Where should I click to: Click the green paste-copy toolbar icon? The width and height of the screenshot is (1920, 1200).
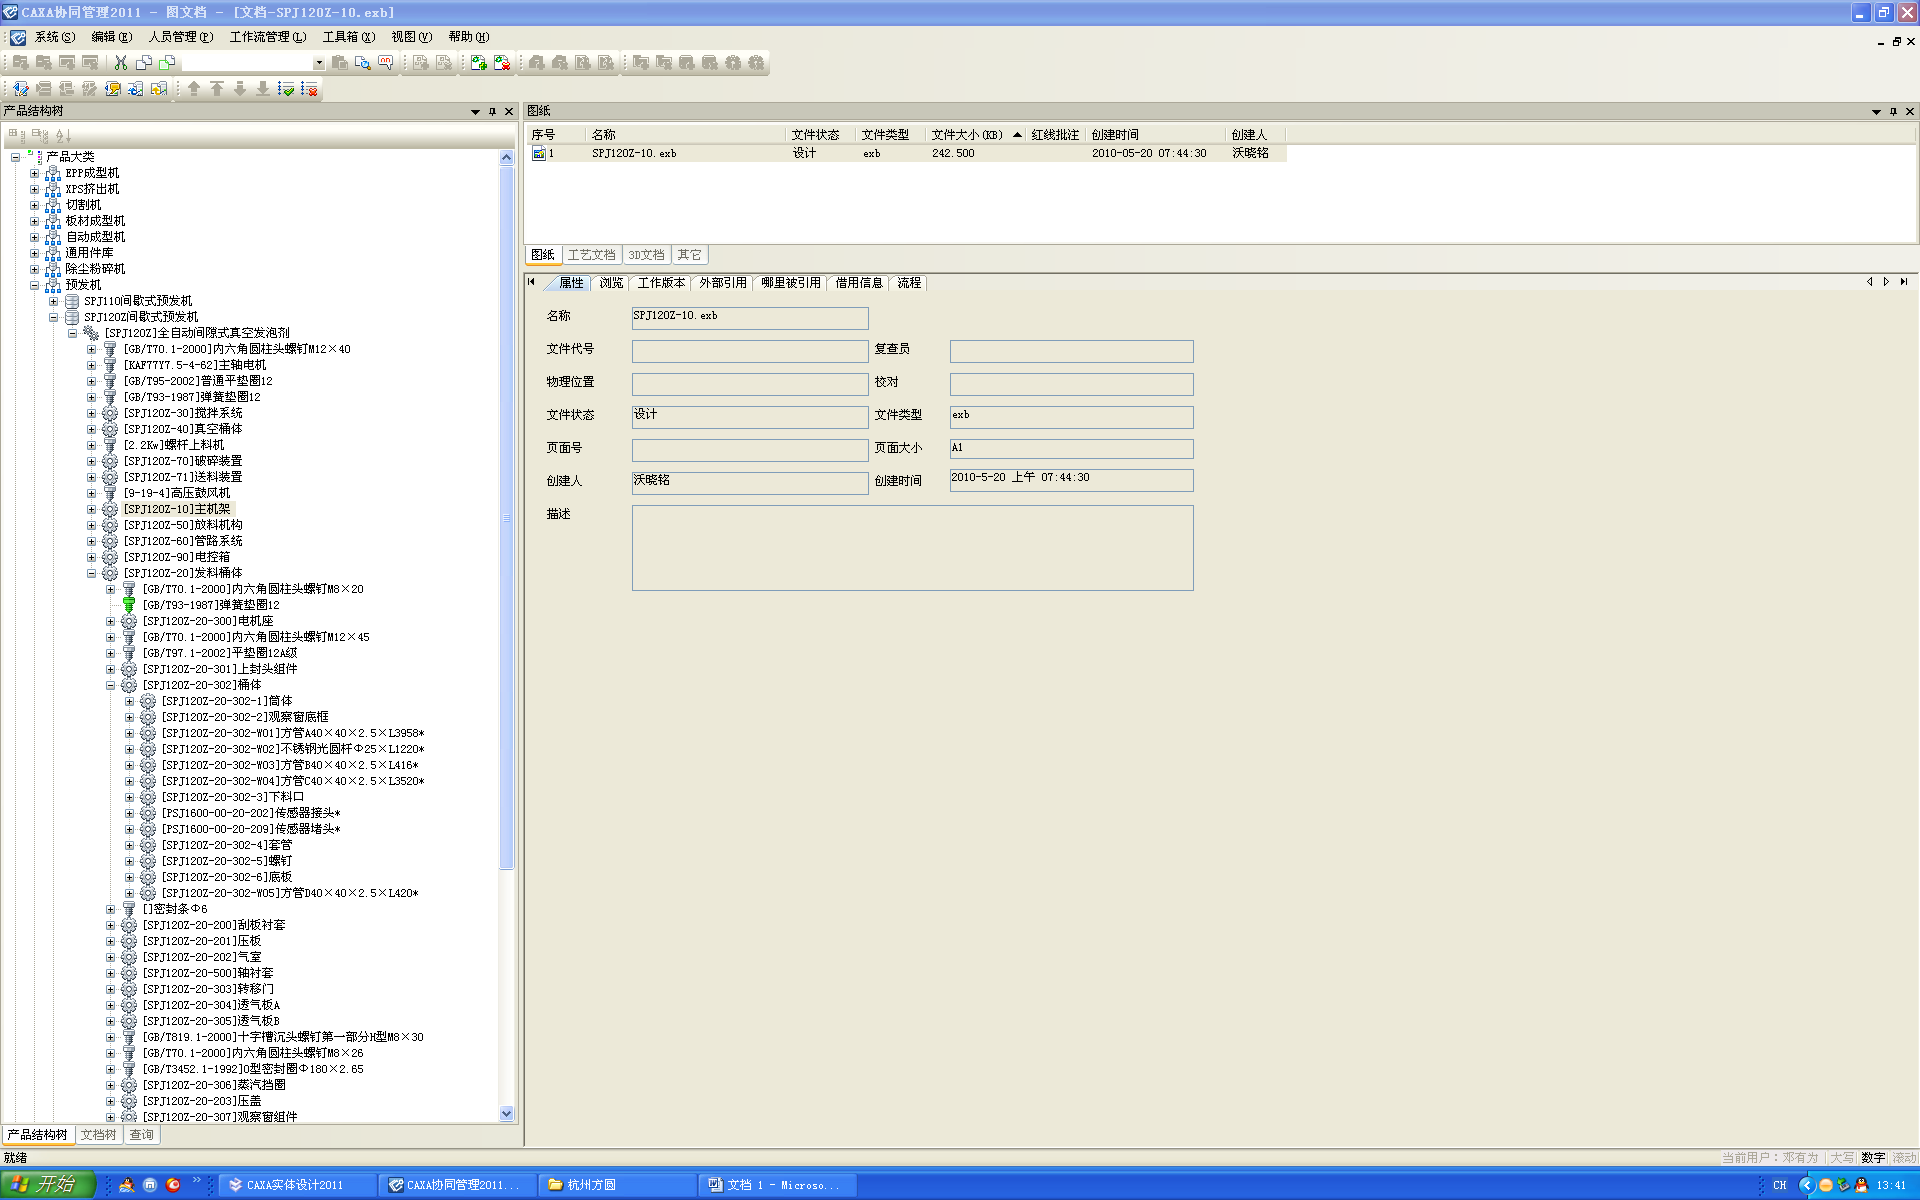coord(167,62)
